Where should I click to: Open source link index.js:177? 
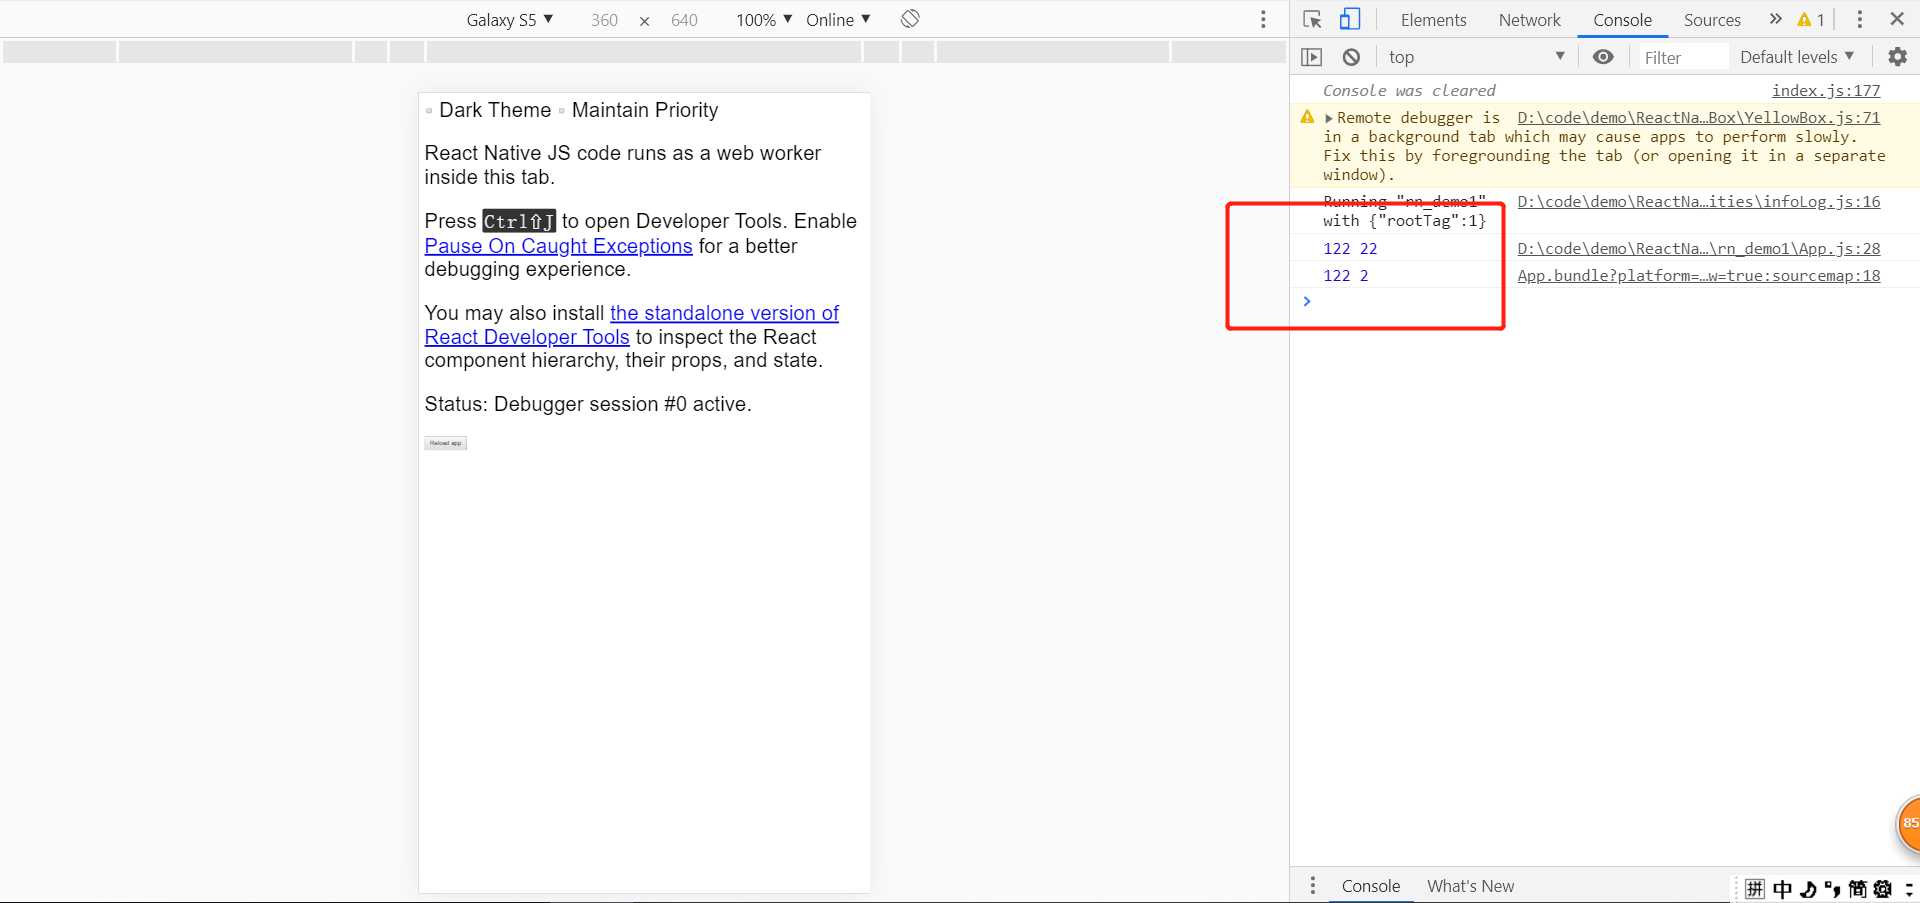[1826, 91]
